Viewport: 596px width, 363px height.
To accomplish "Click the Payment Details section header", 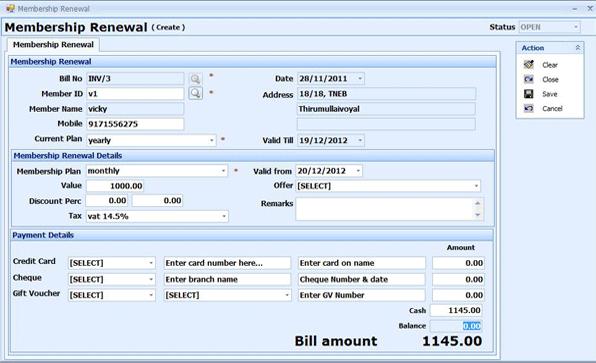I will [x=252, y=235].
